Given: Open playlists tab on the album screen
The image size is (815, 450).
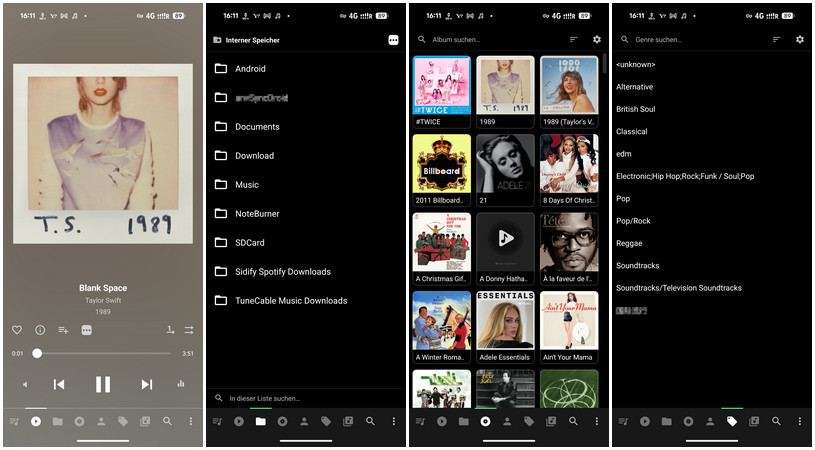Looking at the screenshot, I should click(x=551, y=421).
